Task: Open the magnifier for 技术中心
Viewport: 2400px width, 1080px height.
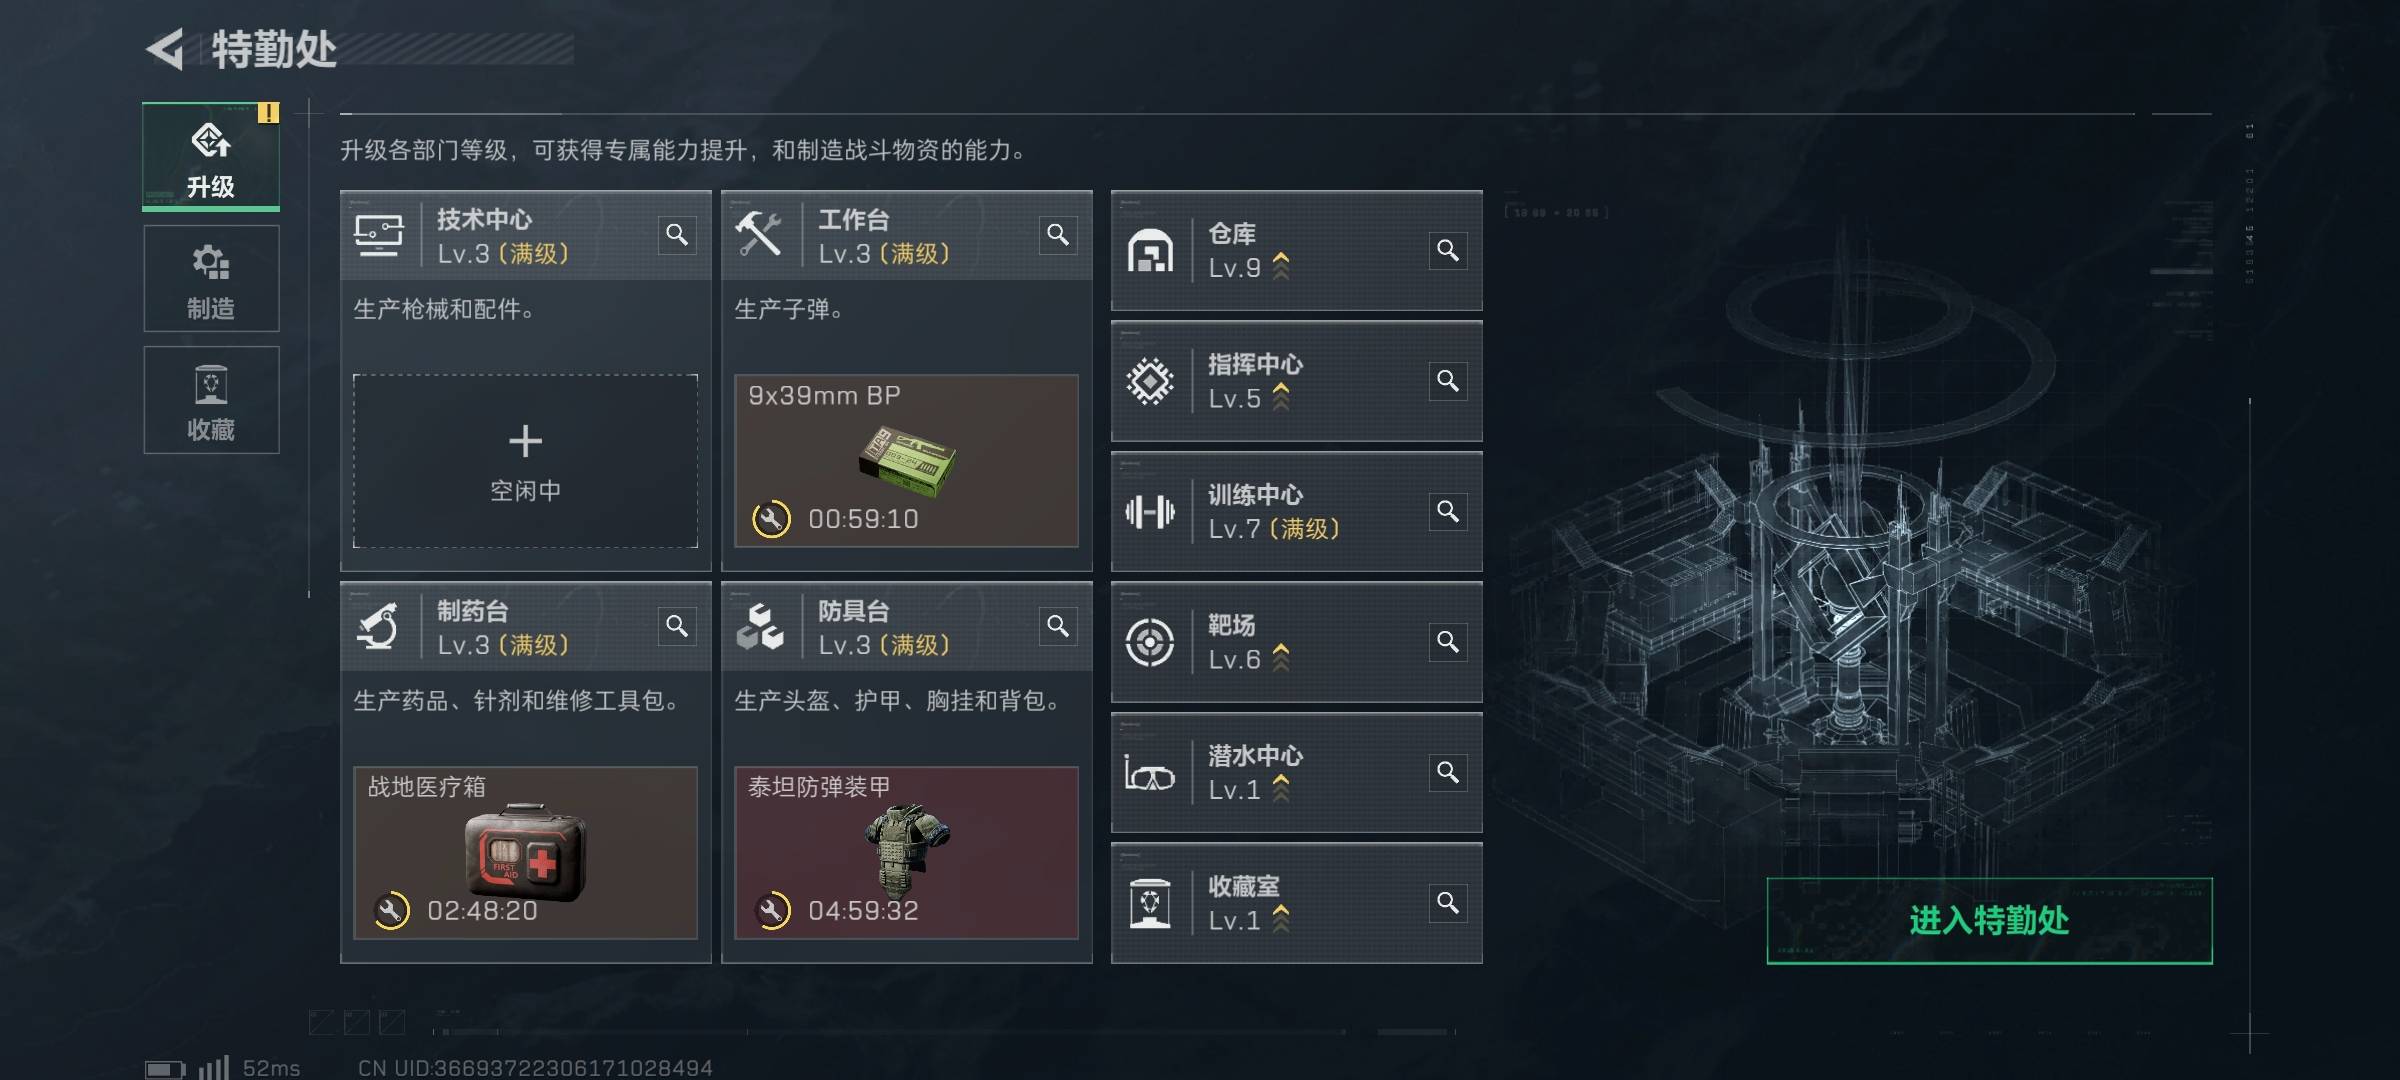Action: 677,235
